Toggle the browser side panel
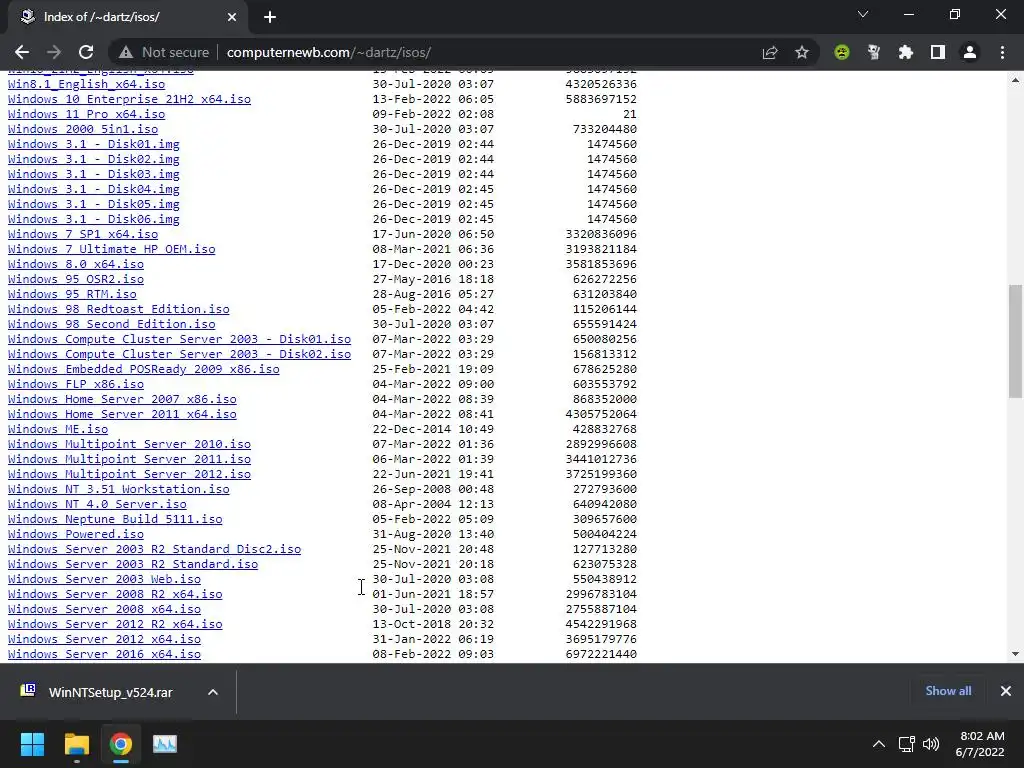The width and height of the screenshot is (1024, 768). point(938,52)
